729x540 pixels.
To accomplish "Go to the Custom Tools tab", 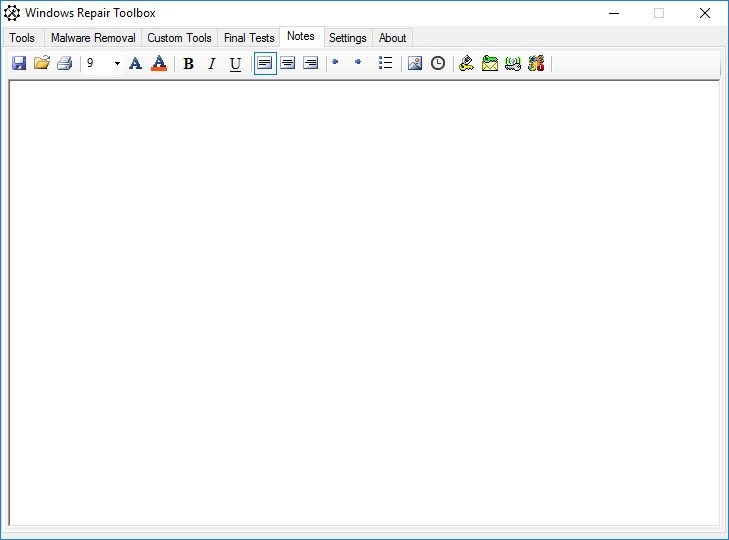I will pyautogui.click(x=179, y=38).
